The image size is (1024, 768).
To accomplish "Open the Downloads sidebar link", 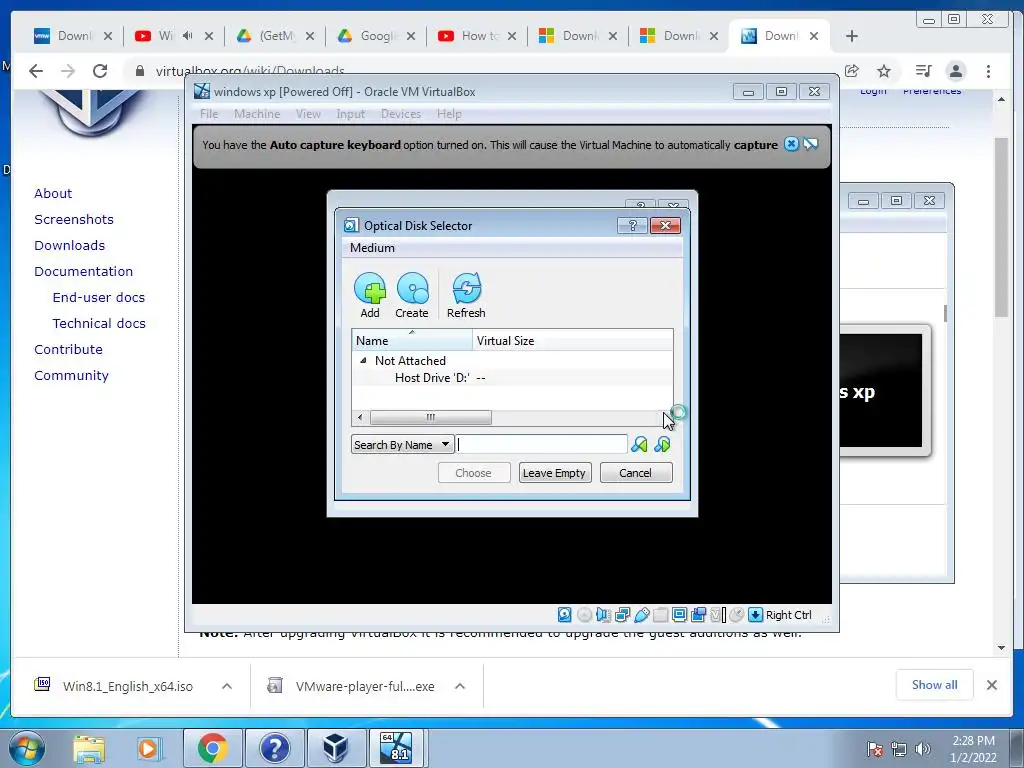I will point(69,246).
